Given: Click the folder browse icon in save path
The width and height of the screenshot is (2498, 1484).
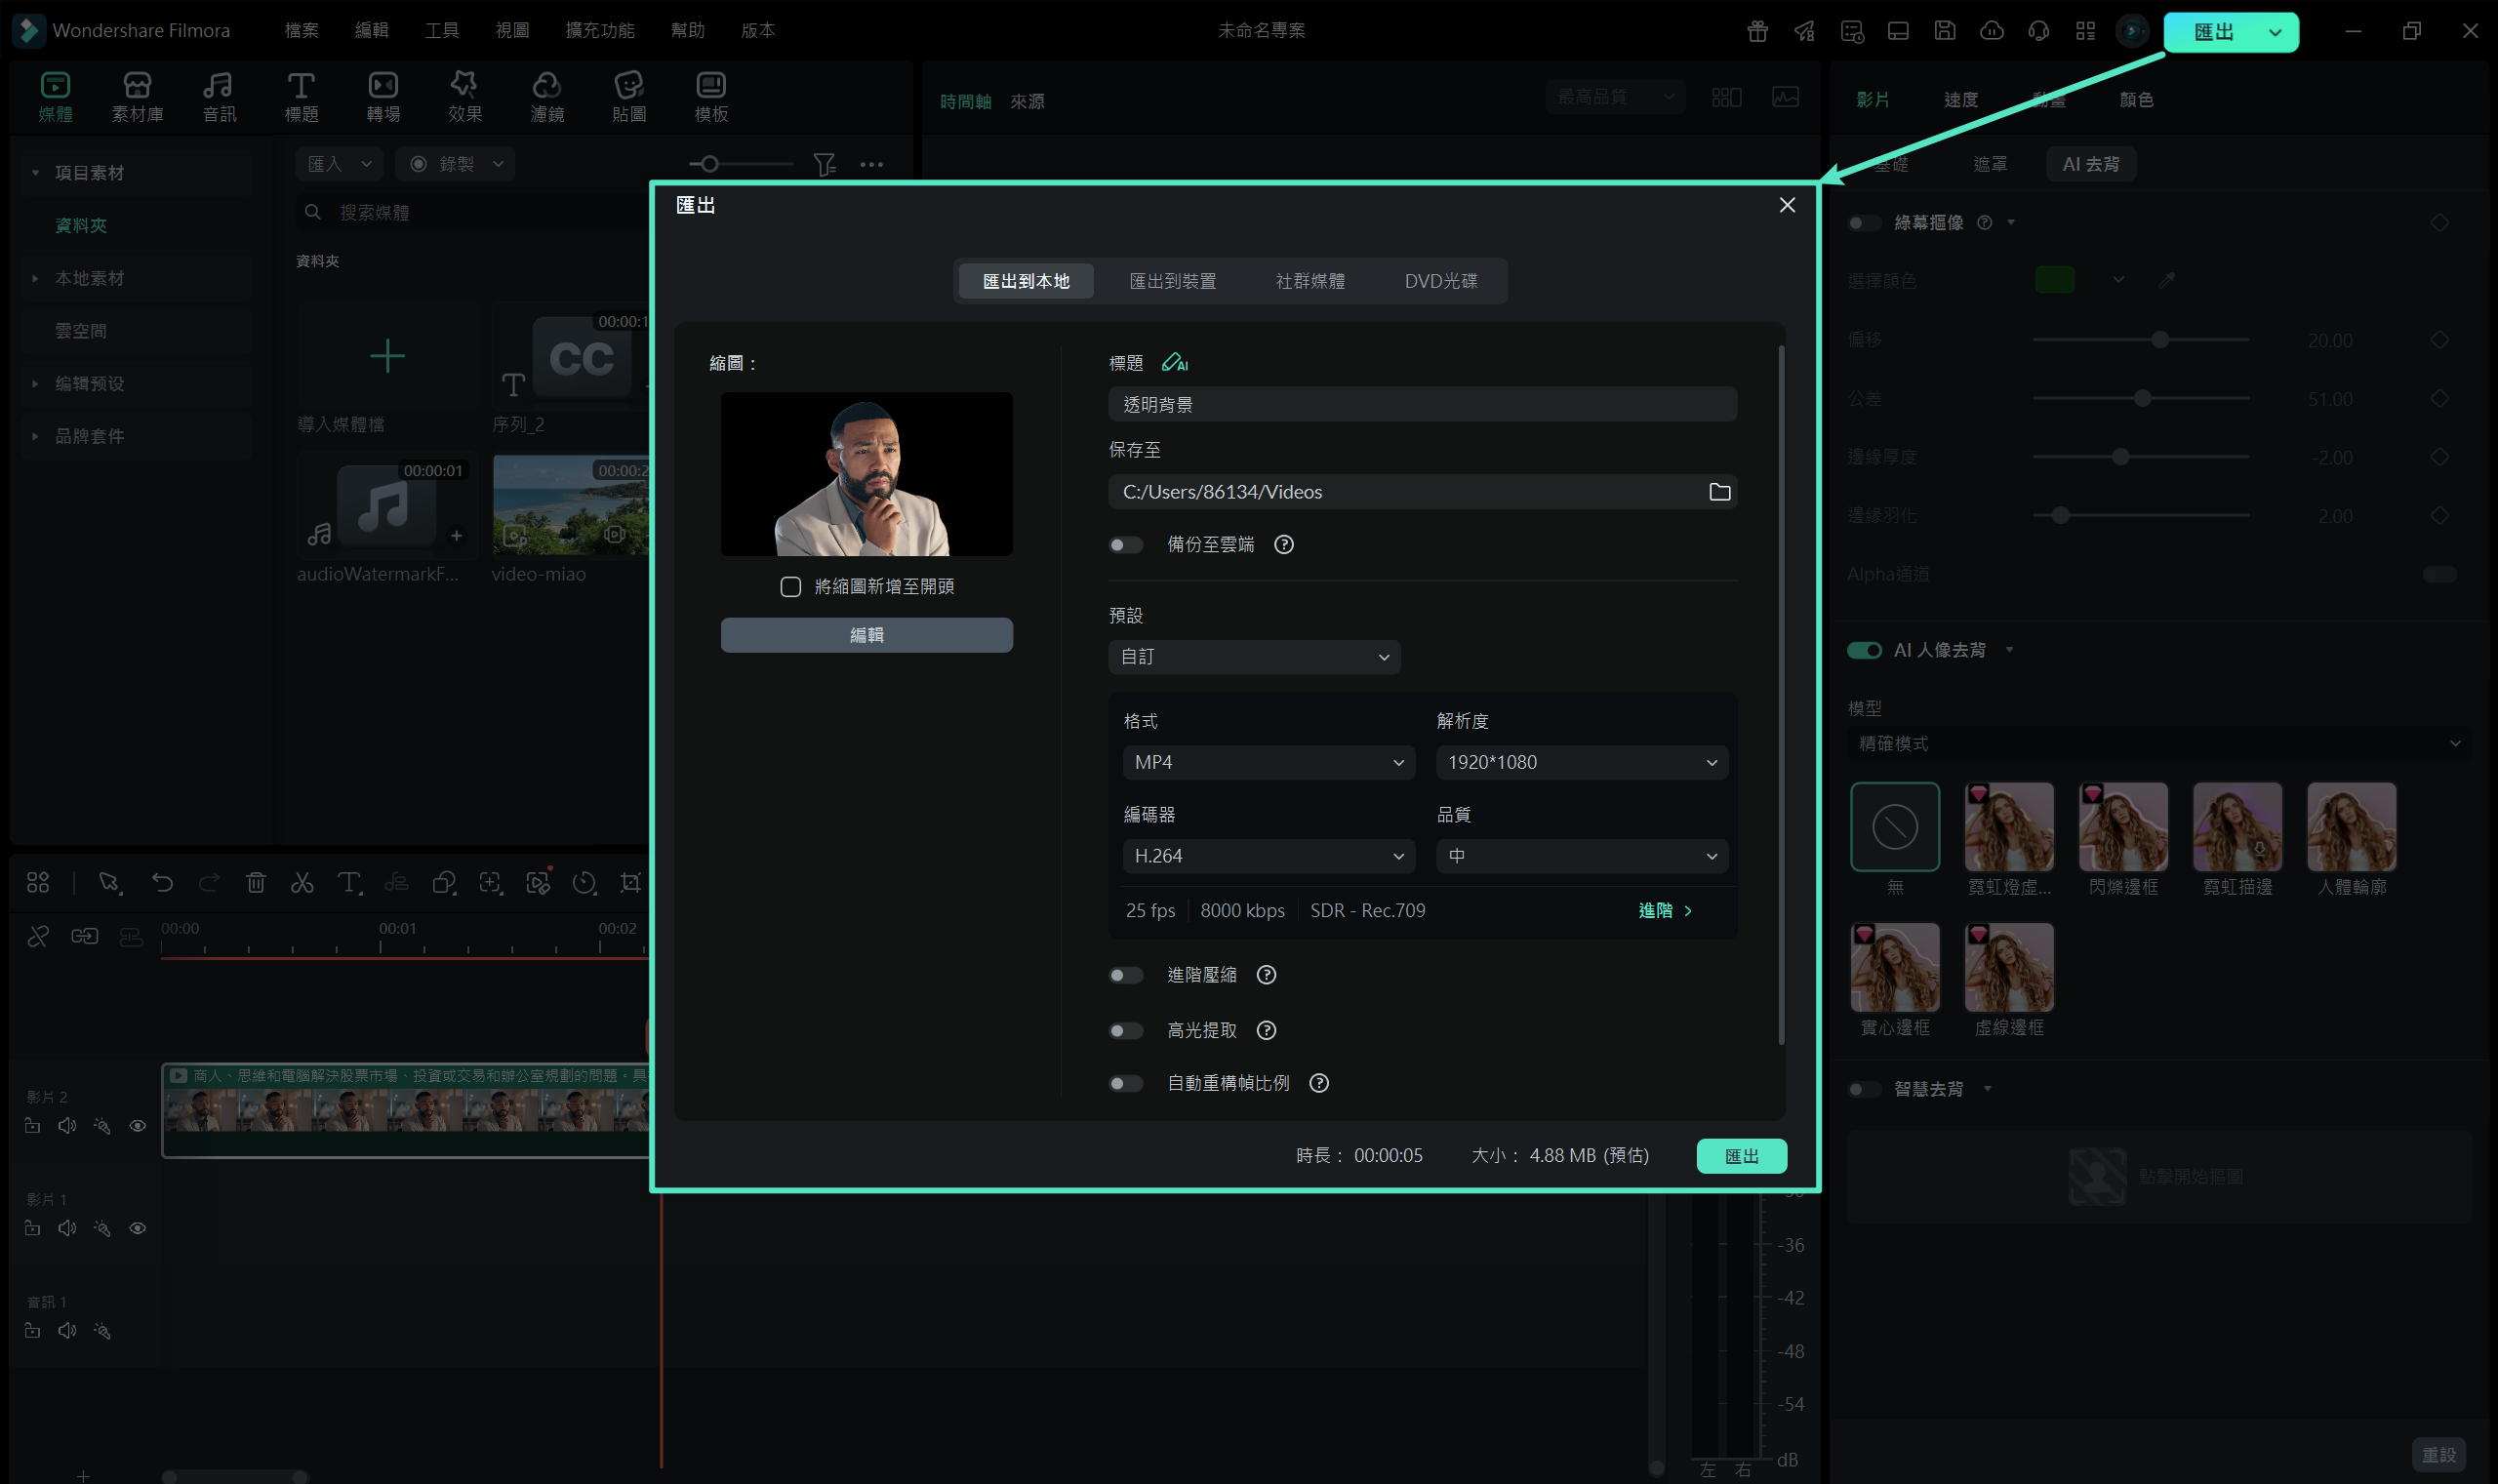Looking at the screenshot, I should [1719, 492].
